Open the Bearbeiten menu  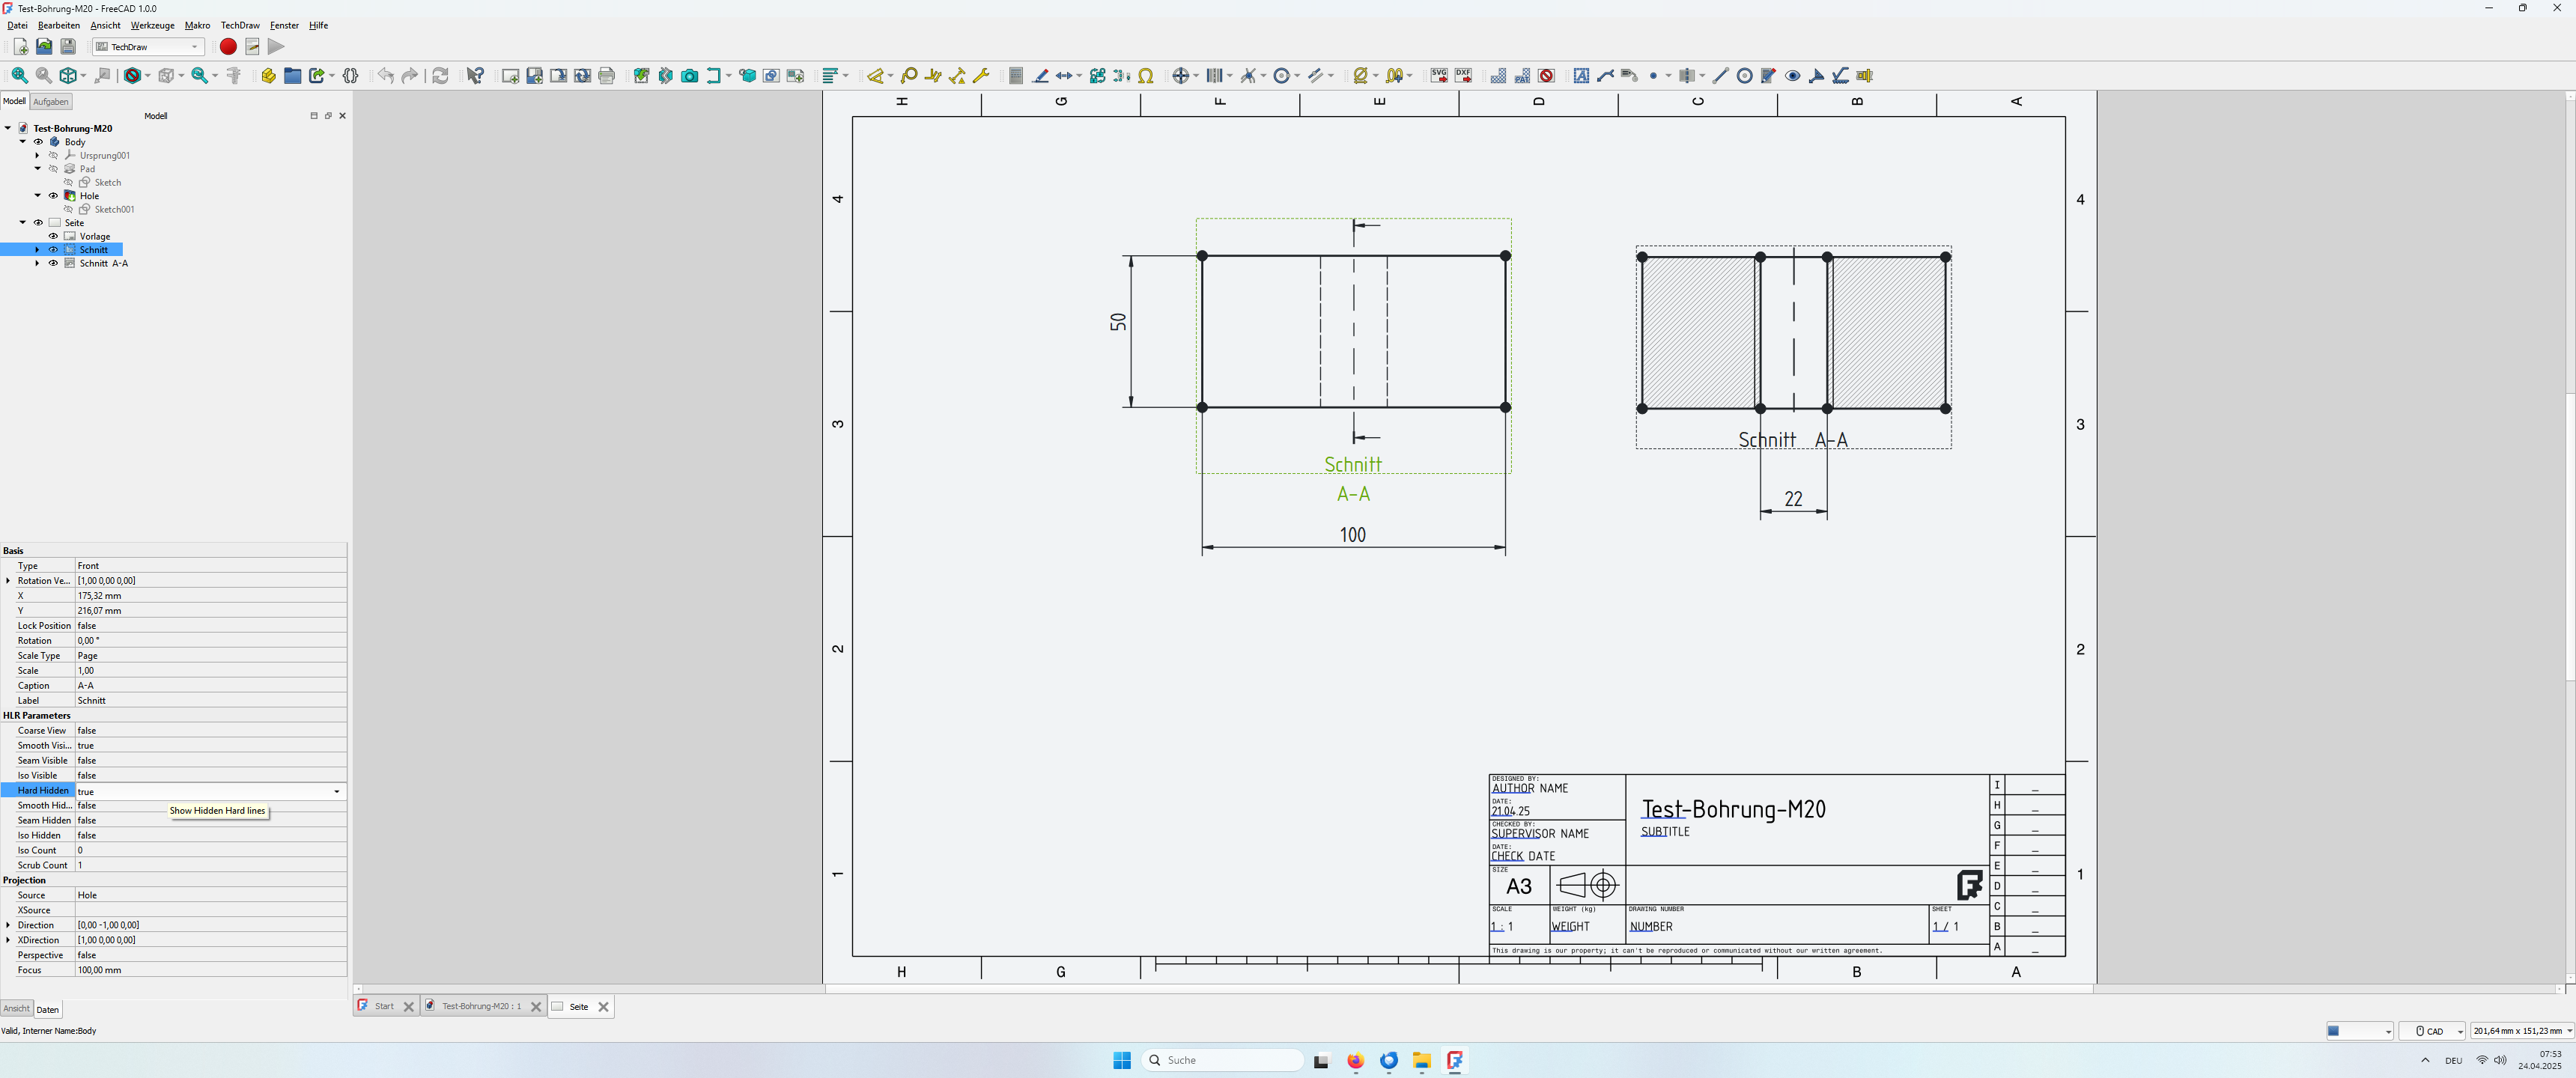coord(58,25)
